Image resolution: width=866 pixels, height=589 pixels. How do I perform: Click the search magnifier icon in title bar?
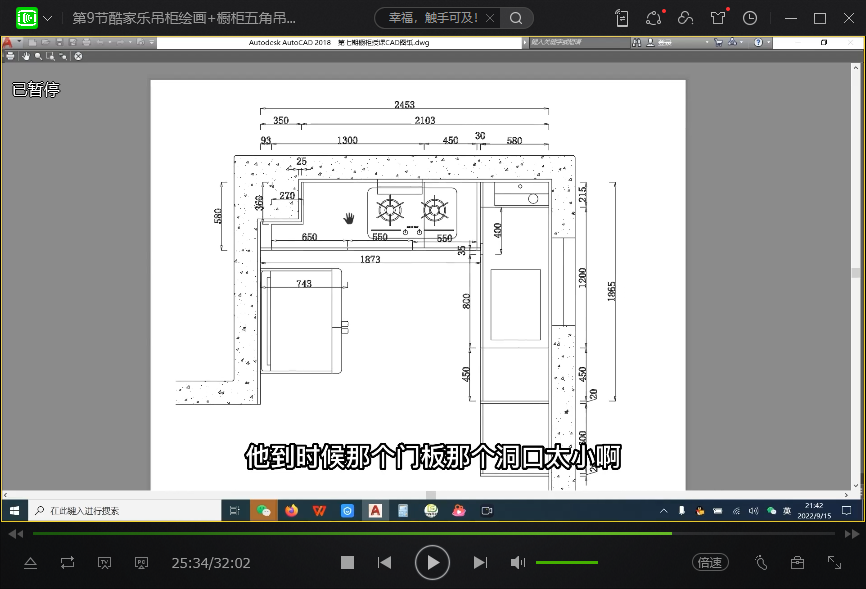click(516, 18)
